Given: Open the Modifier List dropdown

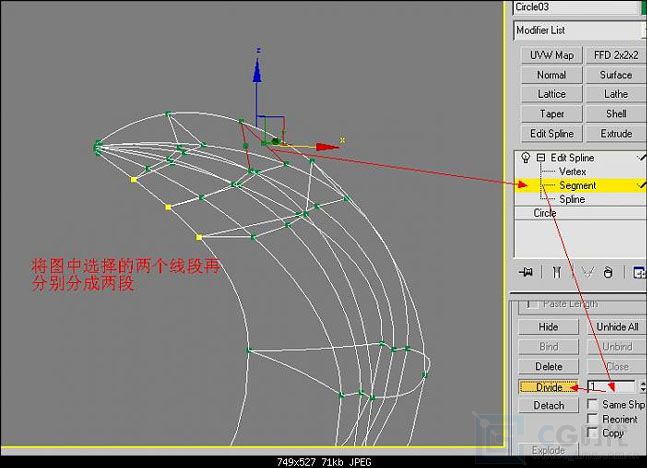Looking at the screenshot, I should click(579, 31).
